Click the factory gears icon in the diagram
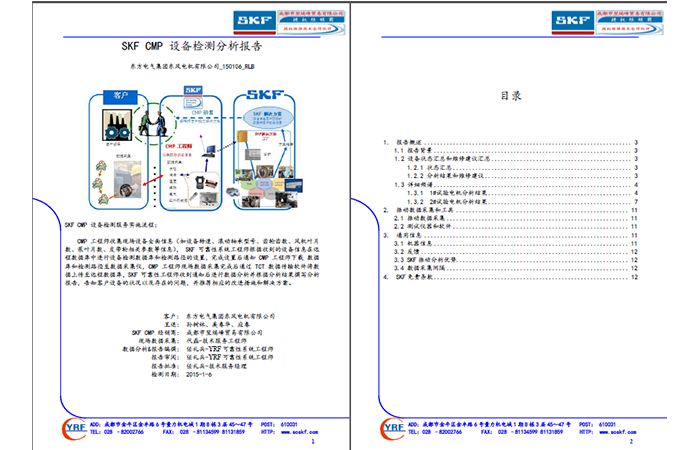Viewport: 700px width, 450px height. [117, 125]
